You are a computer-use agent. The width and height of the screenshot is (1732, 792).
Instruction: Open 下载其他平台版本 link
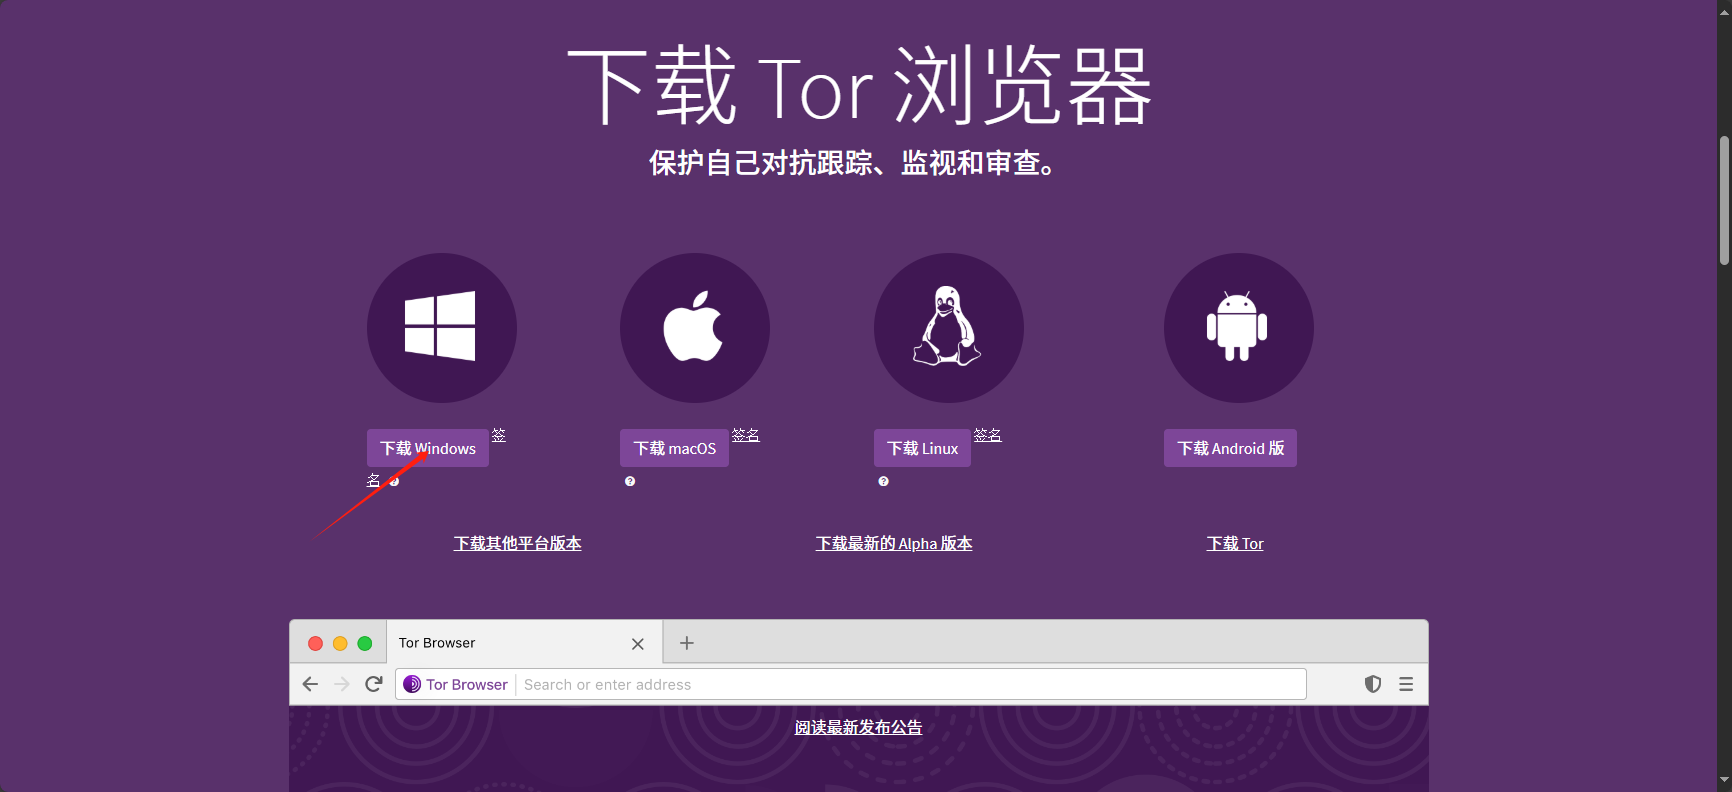[518, 543]
